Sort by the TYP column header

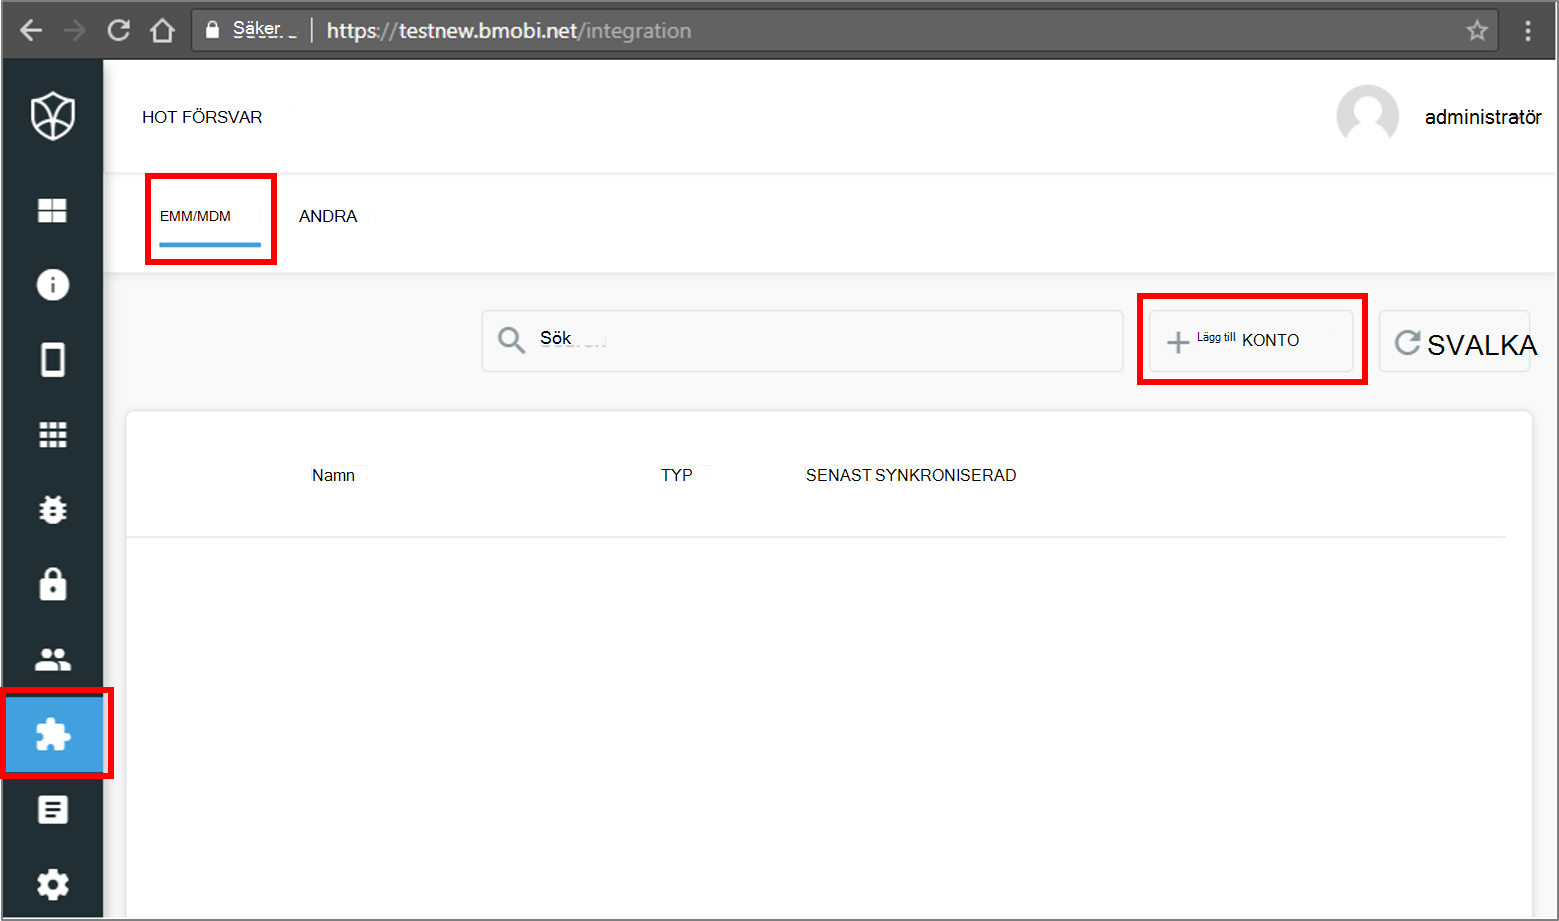tap(677, 475)
